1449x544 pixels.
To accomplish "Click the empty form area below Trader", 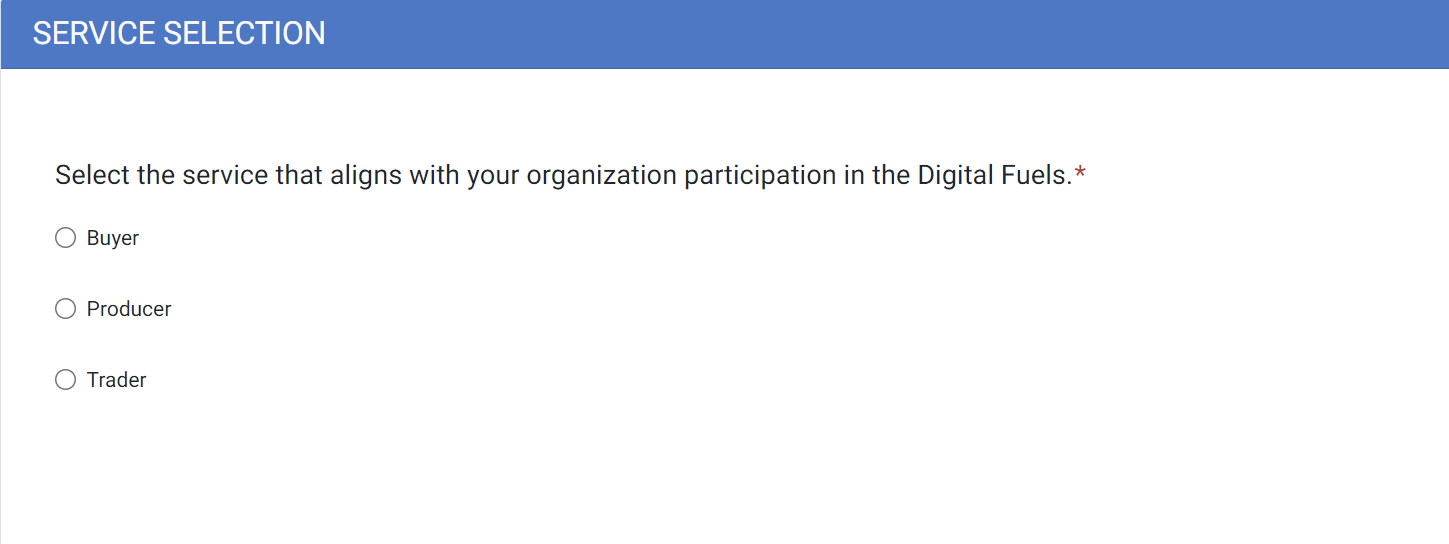I will point(600,470).
